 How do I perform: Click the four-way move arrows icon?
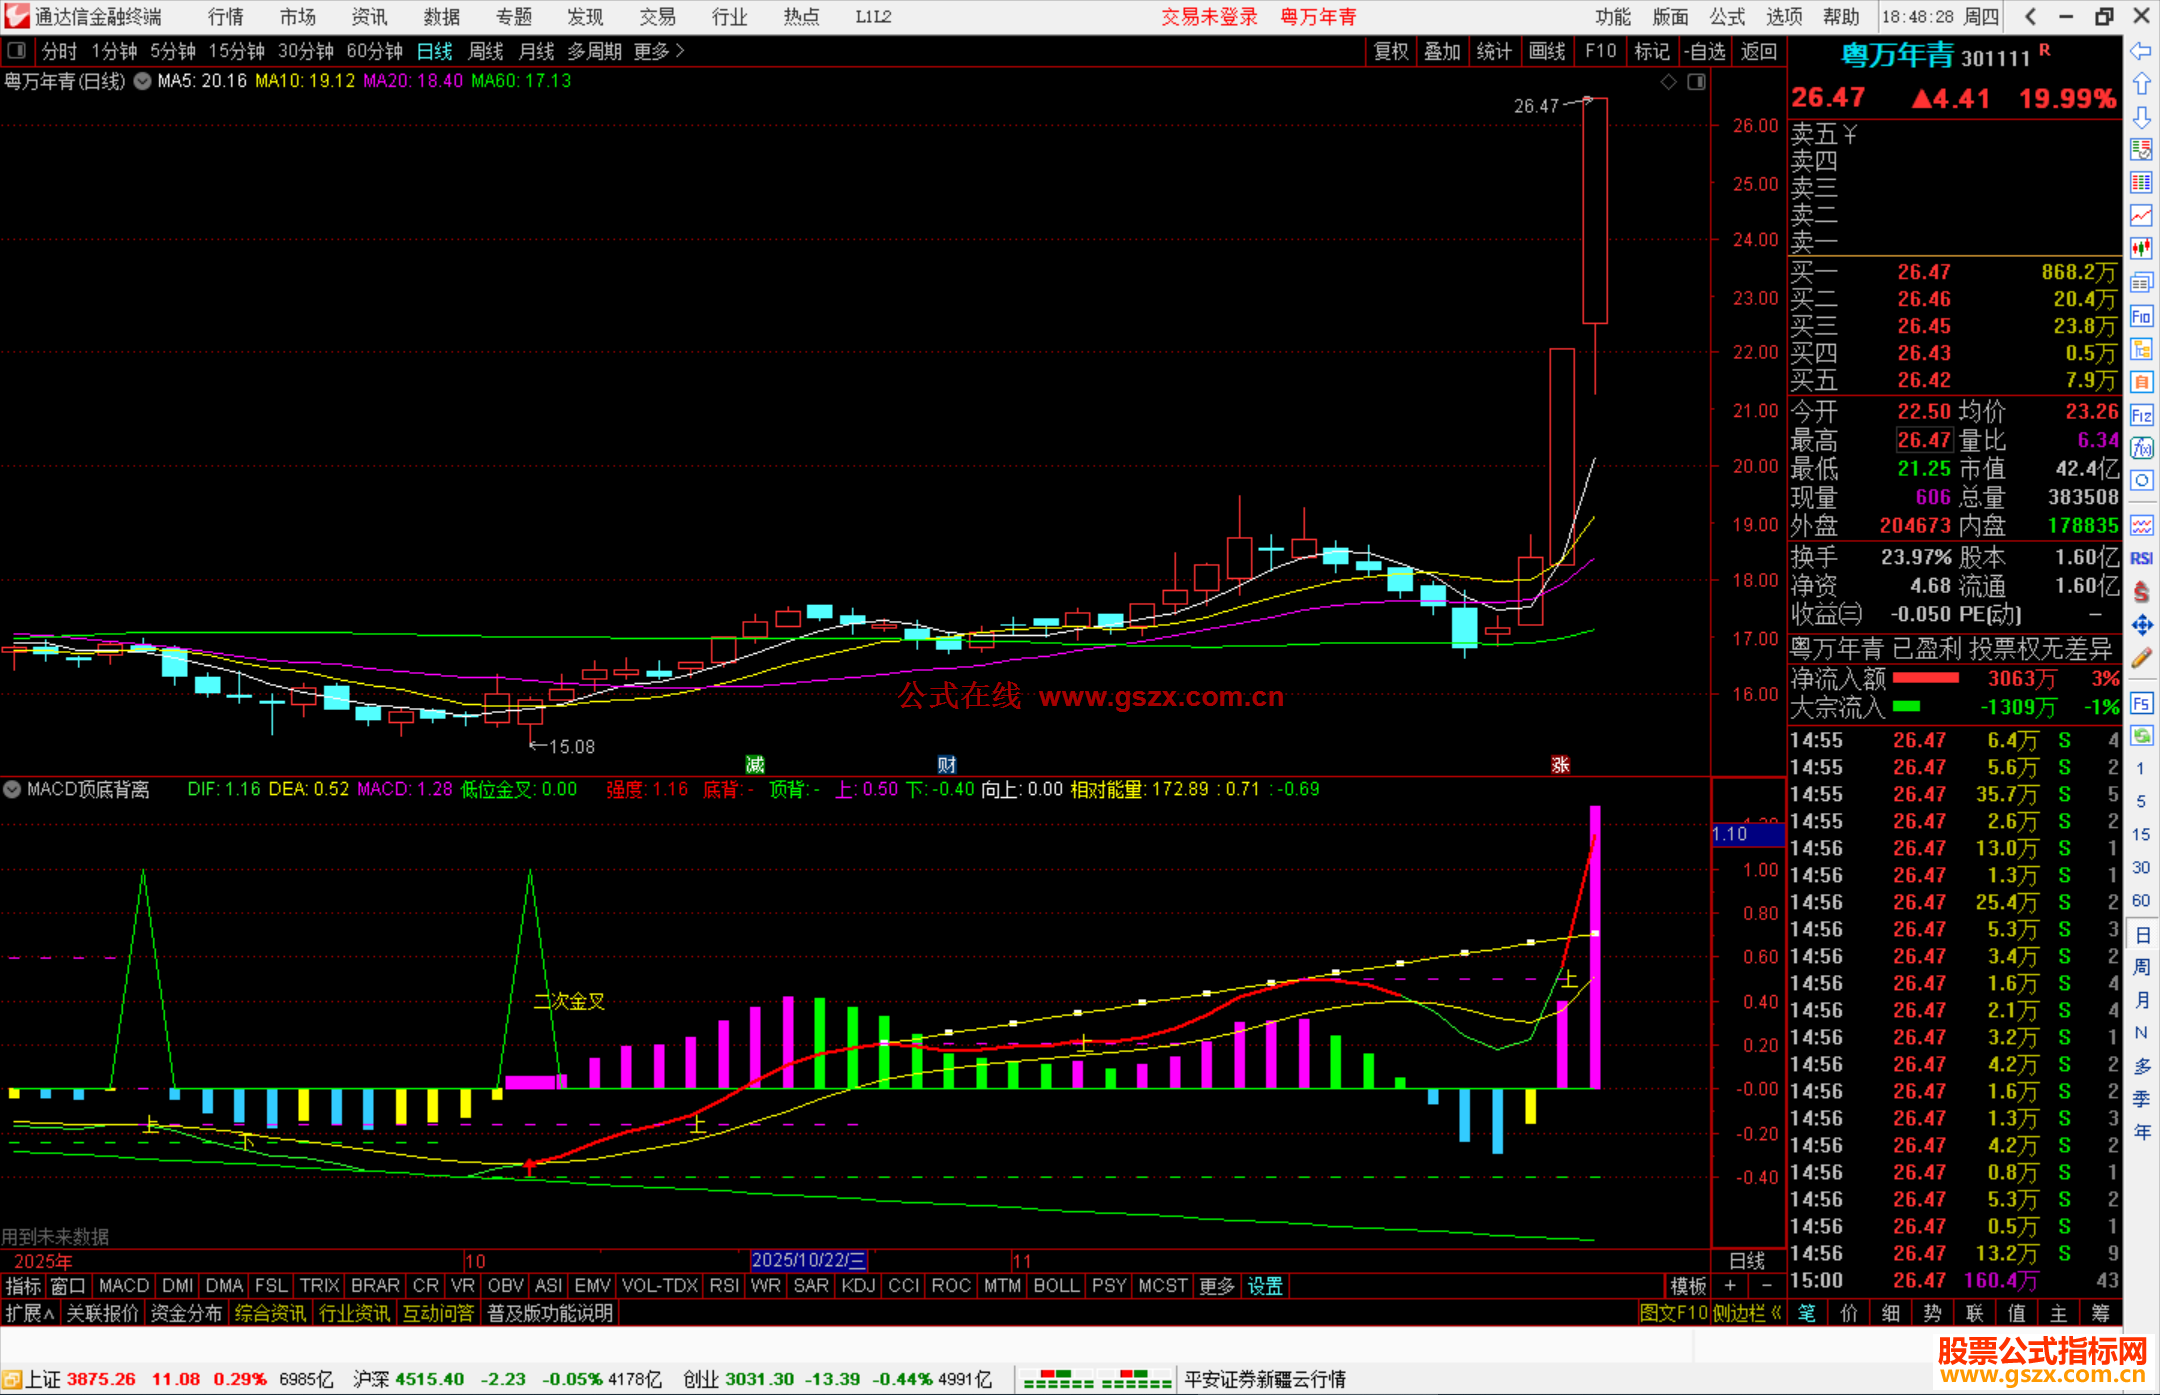coord(2141,625)
